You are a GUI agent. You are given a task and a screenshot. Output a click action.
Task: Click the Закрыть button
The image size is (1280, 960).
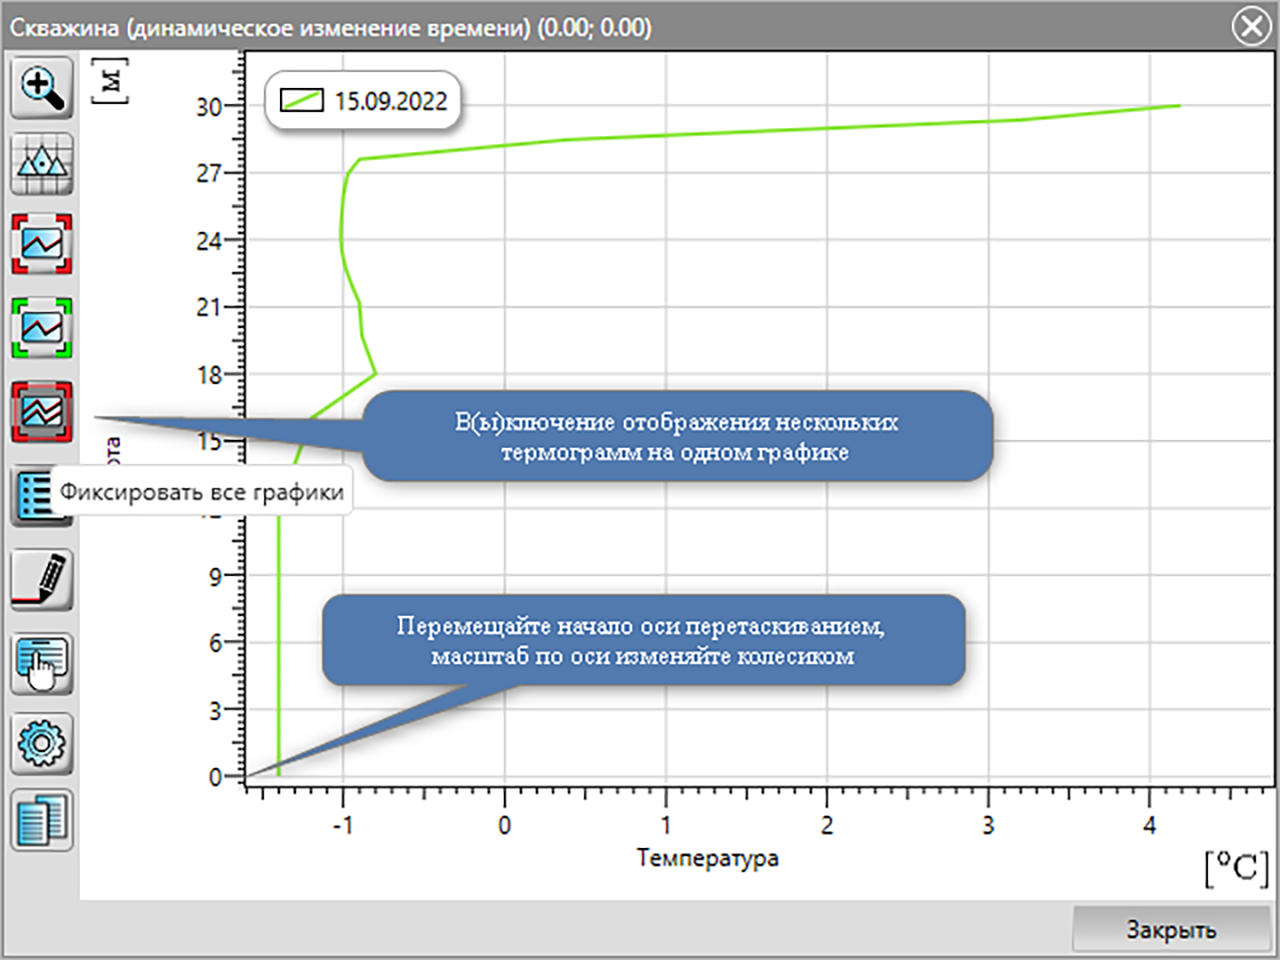pos(1171,929)
